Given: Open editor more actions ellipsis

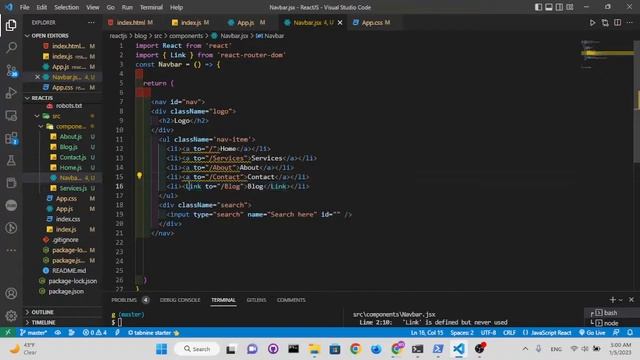Looking at the screenshot, I should pos(630,22).
